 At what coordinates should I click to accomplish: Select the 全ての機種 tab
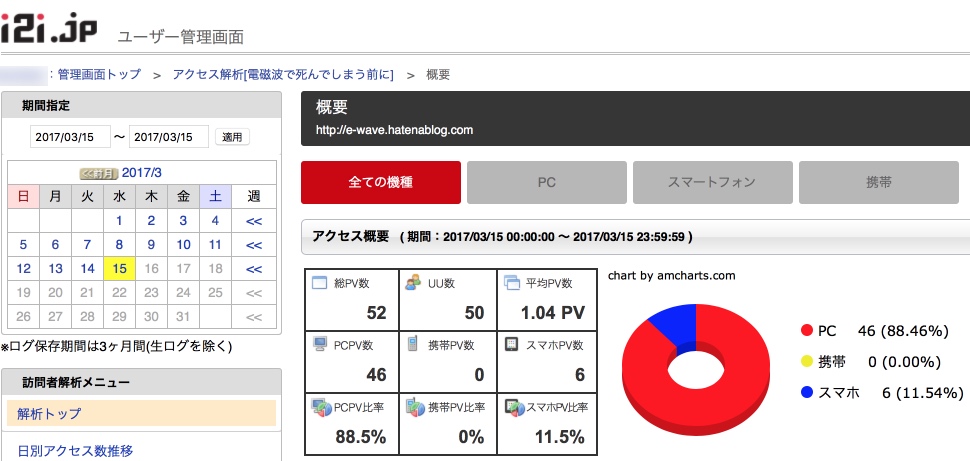[381, 183]
